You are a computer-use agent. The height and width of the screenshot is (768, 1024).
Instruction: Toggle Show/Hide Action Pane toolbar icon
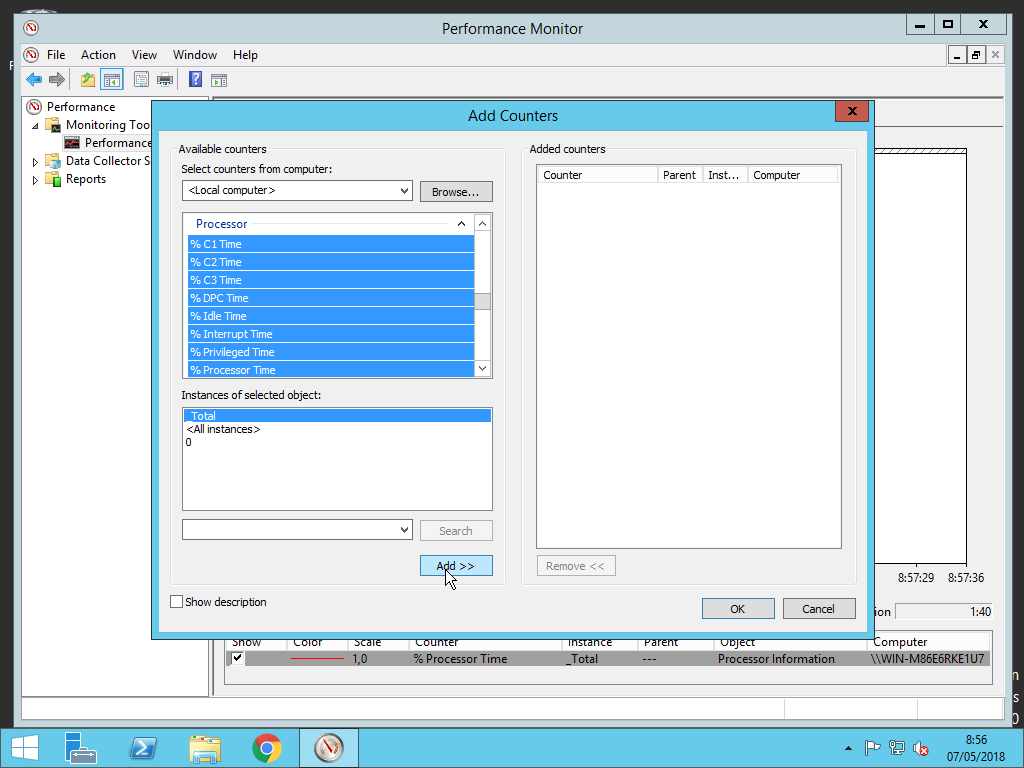(x=219, y=80)
